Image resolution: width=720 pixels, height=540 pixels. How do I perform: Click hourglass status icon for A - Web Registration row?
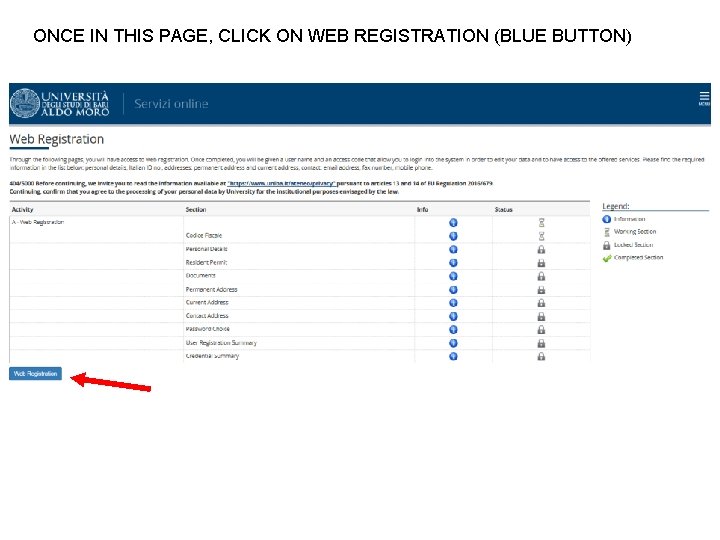[541, 223]
